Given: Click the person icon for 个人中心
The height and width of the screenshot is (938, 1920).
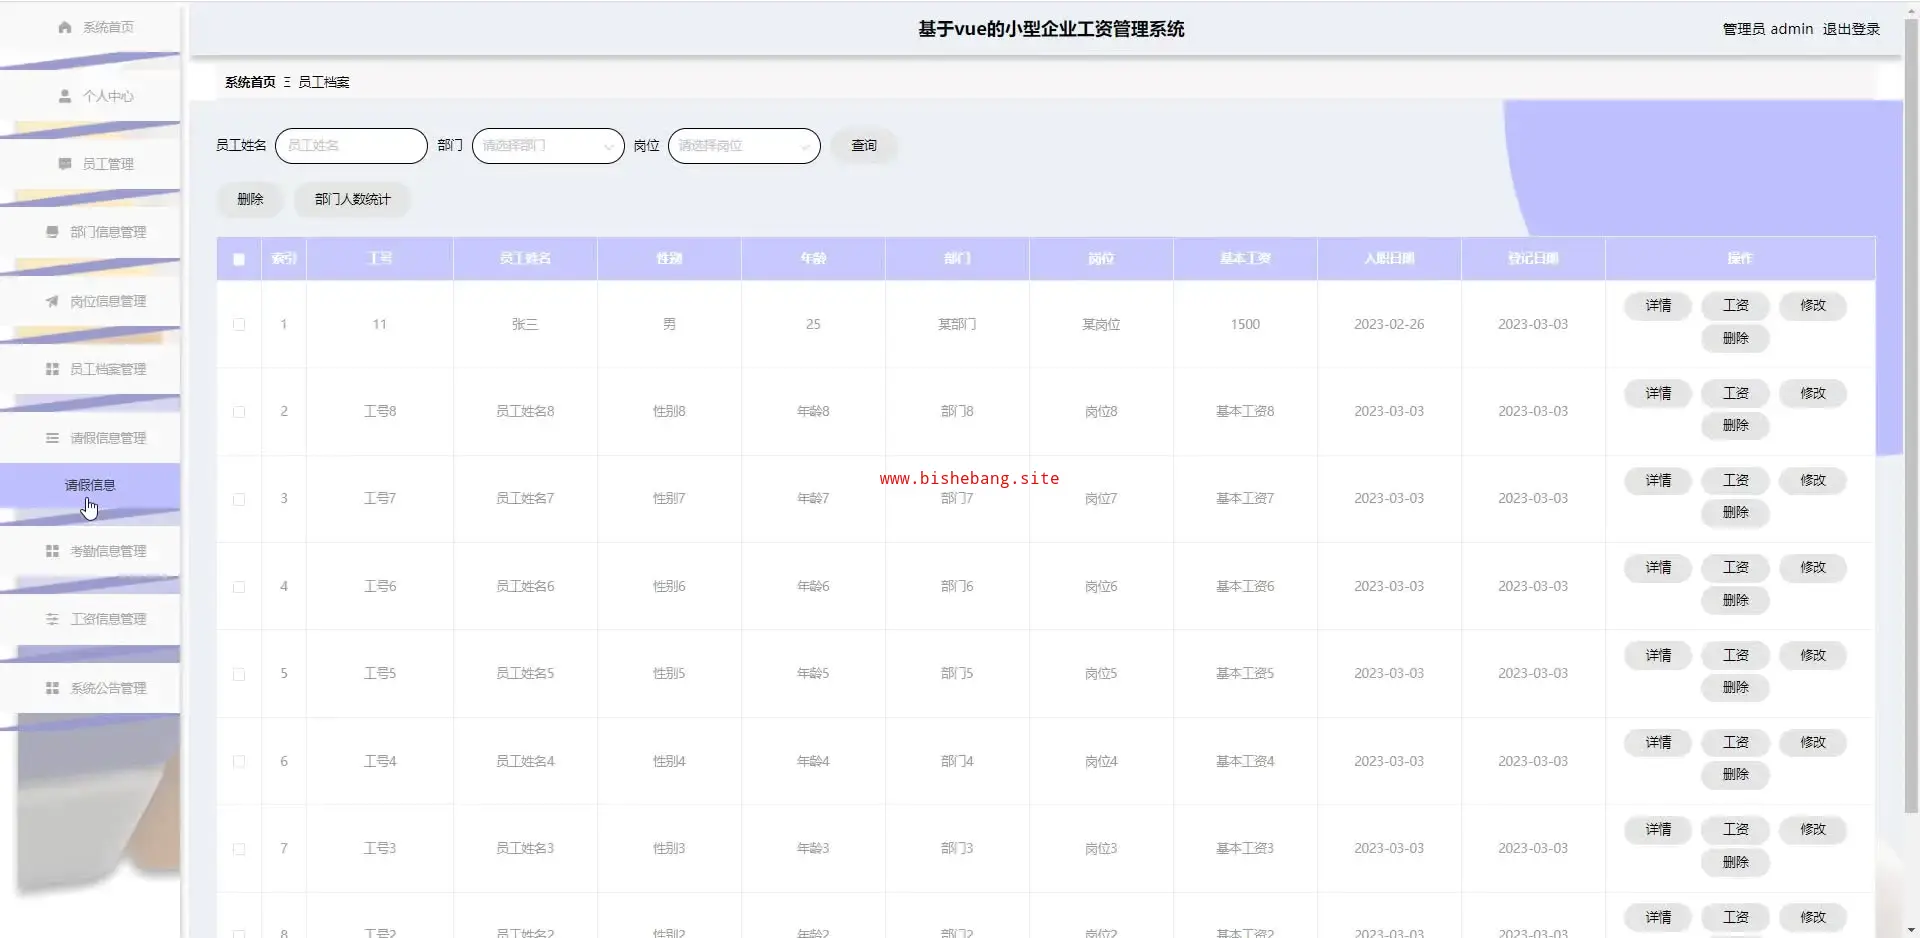Looking at the screenshot, I should pos(65,96).
